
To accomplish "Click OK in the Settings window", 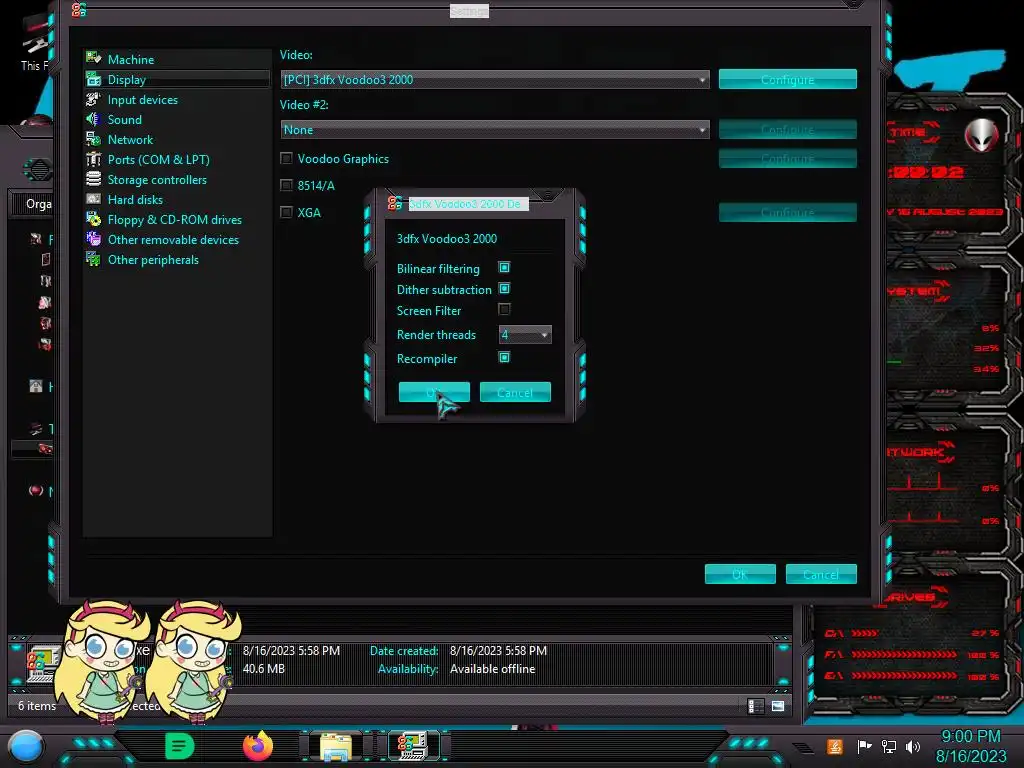I will [x=741, y=574].
